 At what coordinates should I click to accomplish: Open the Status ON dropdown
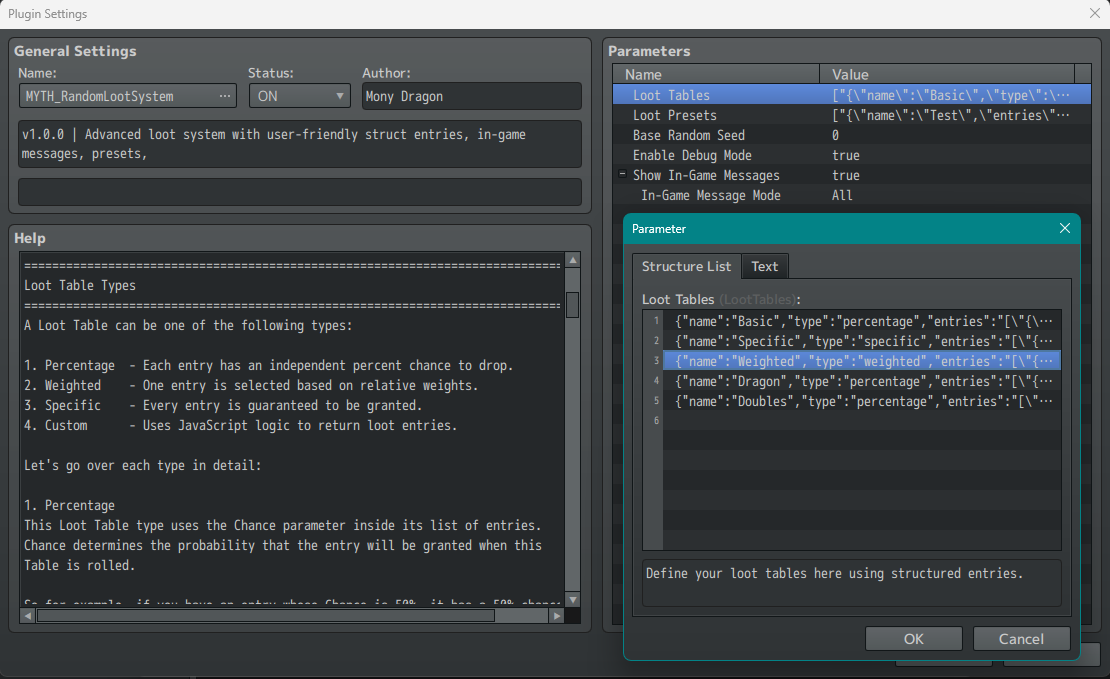tap(299, 96)
